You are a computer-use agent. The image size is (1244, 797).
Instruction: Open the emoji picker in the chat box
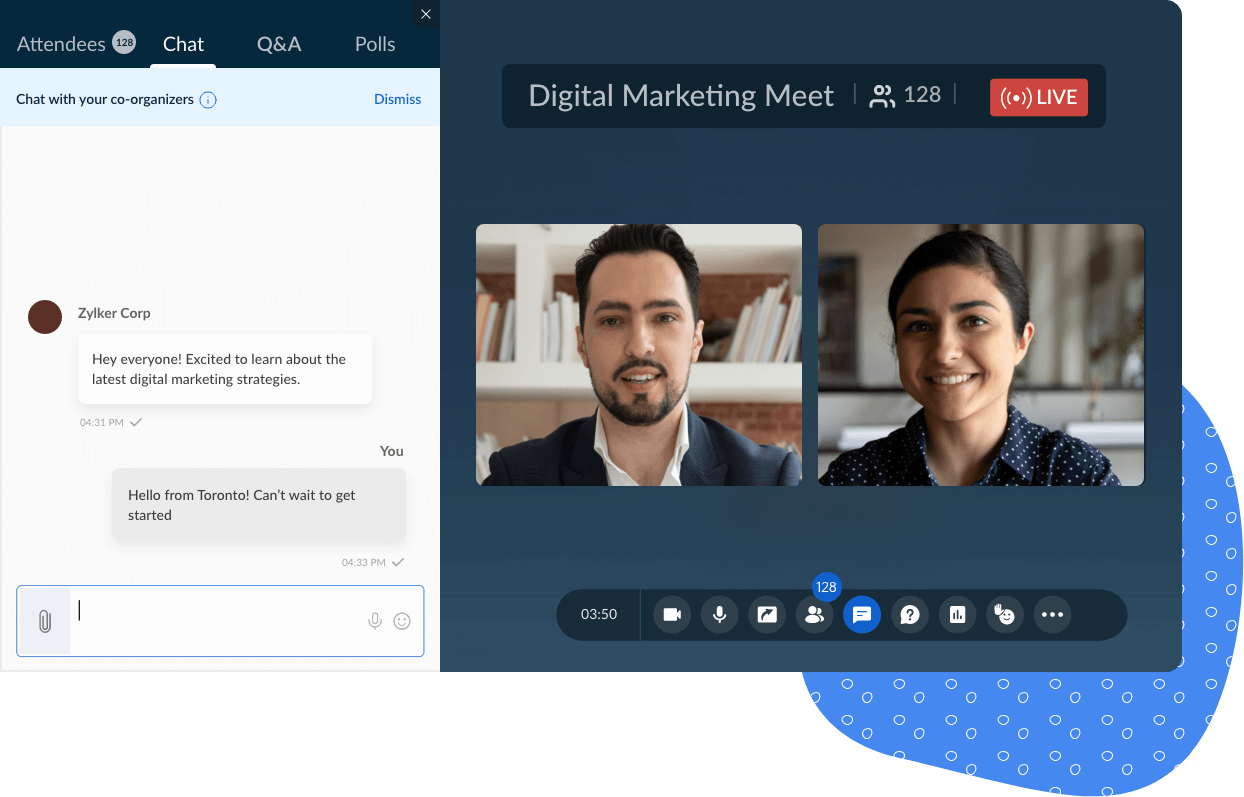pyautogui.click(x=402, y=621)
